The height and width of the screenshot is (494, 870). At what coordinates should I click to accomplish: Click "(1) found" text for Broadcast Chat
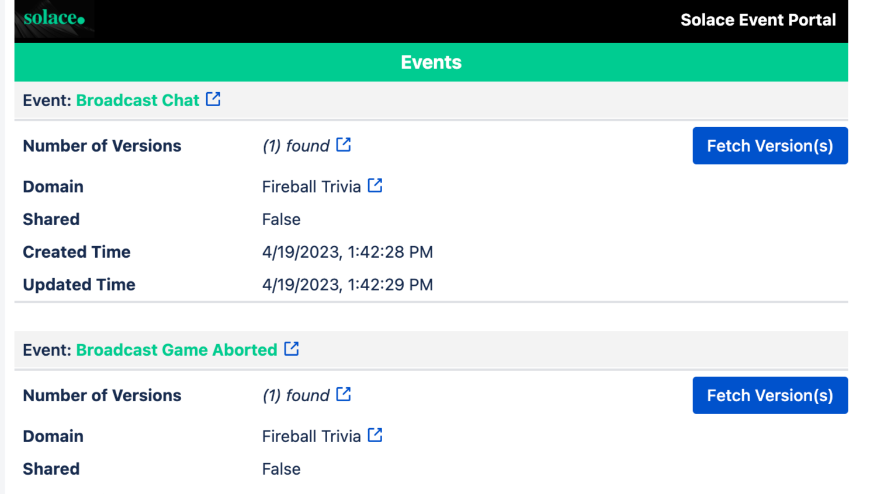click(295, 146)
